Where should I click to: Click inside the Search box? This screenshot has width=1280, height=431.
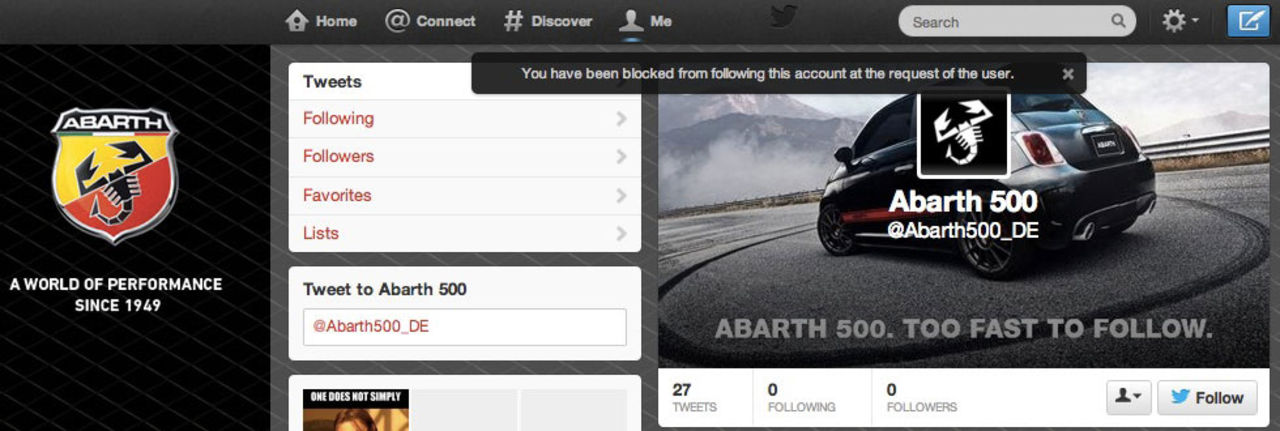(1005, 21)
